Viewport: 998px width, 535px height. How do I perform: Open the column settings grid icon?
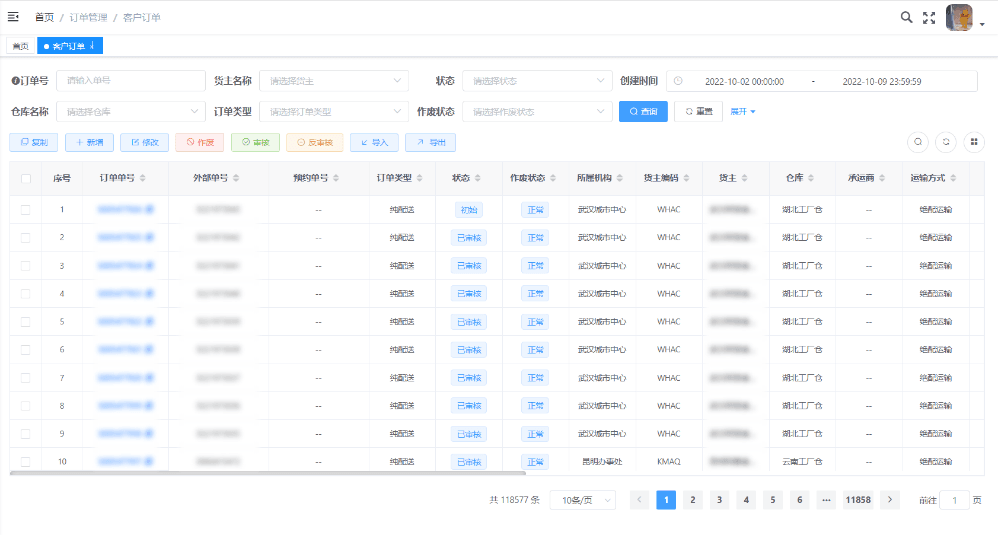[972, 142]
